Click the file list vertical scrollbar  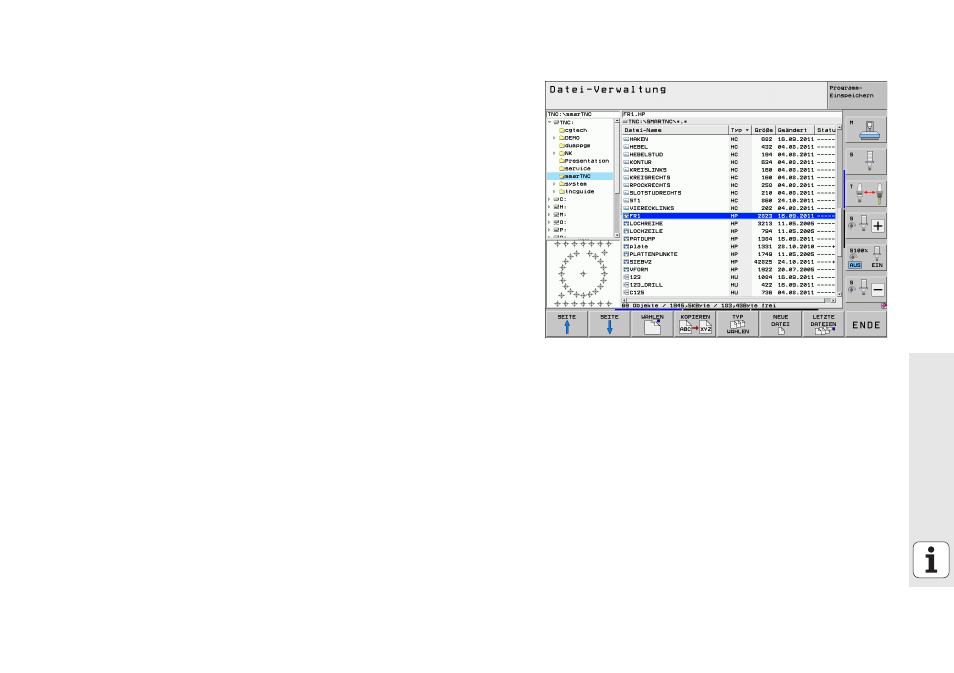pyautogui.click(x=840, y=211)
